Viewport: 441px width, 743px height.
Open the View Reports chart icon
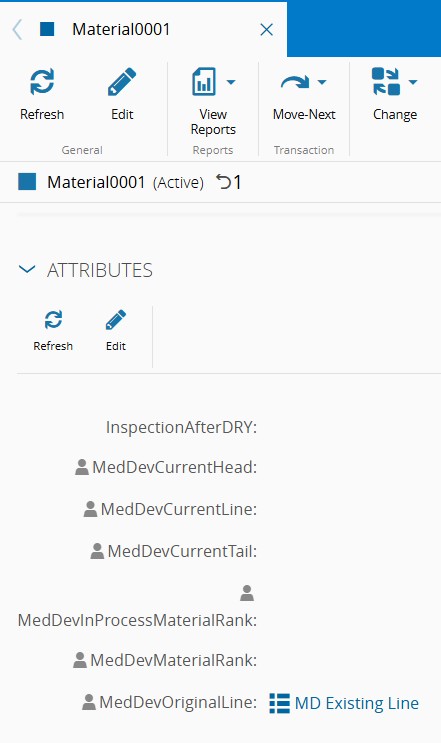coord(204,82)
